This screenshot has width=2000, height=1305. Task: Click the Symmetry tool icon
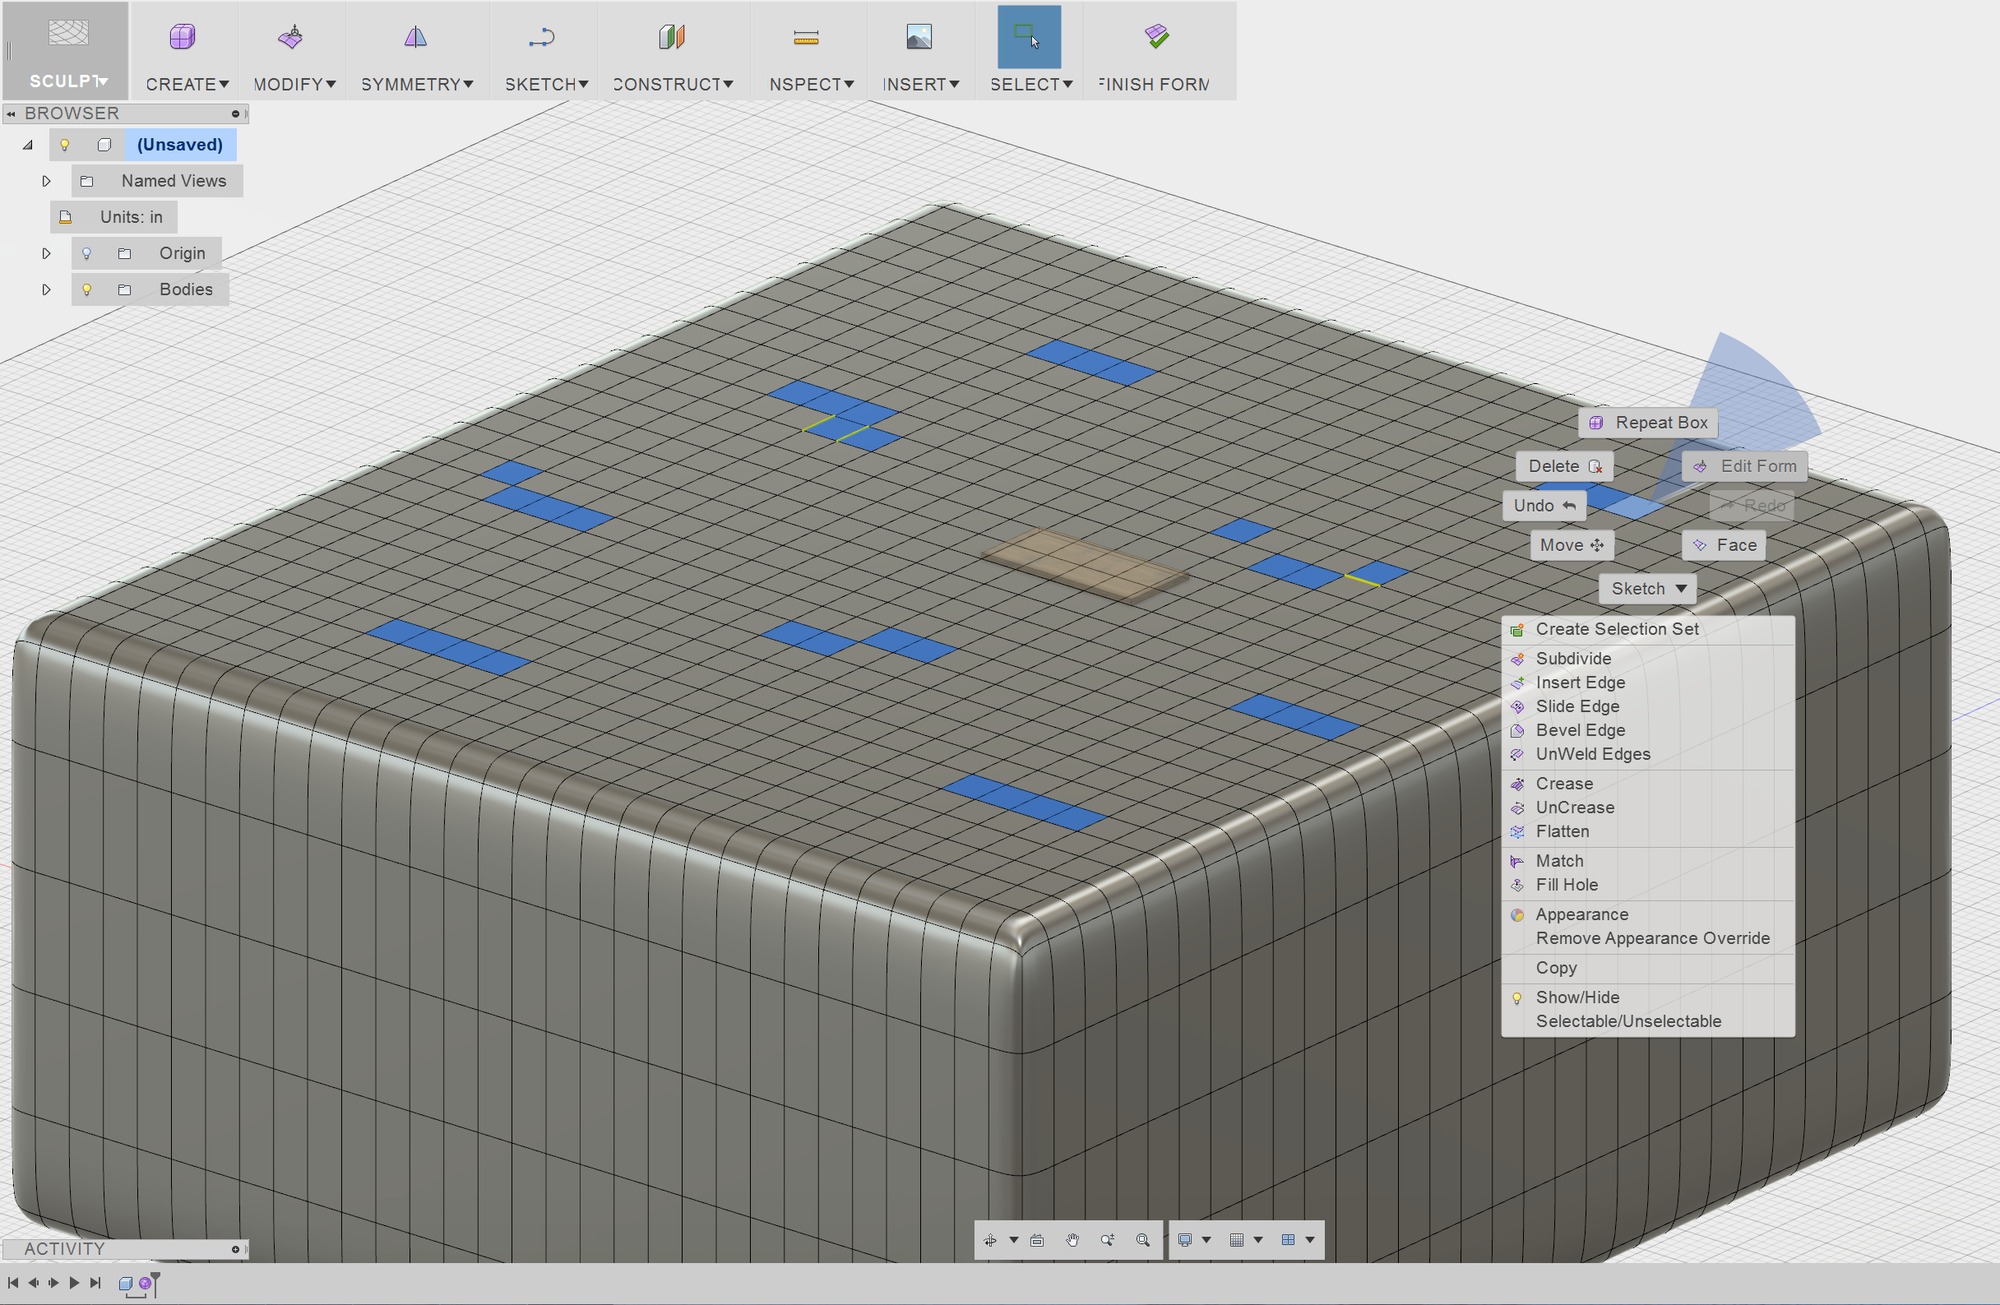pyautogui.click(x=416, y=37)
